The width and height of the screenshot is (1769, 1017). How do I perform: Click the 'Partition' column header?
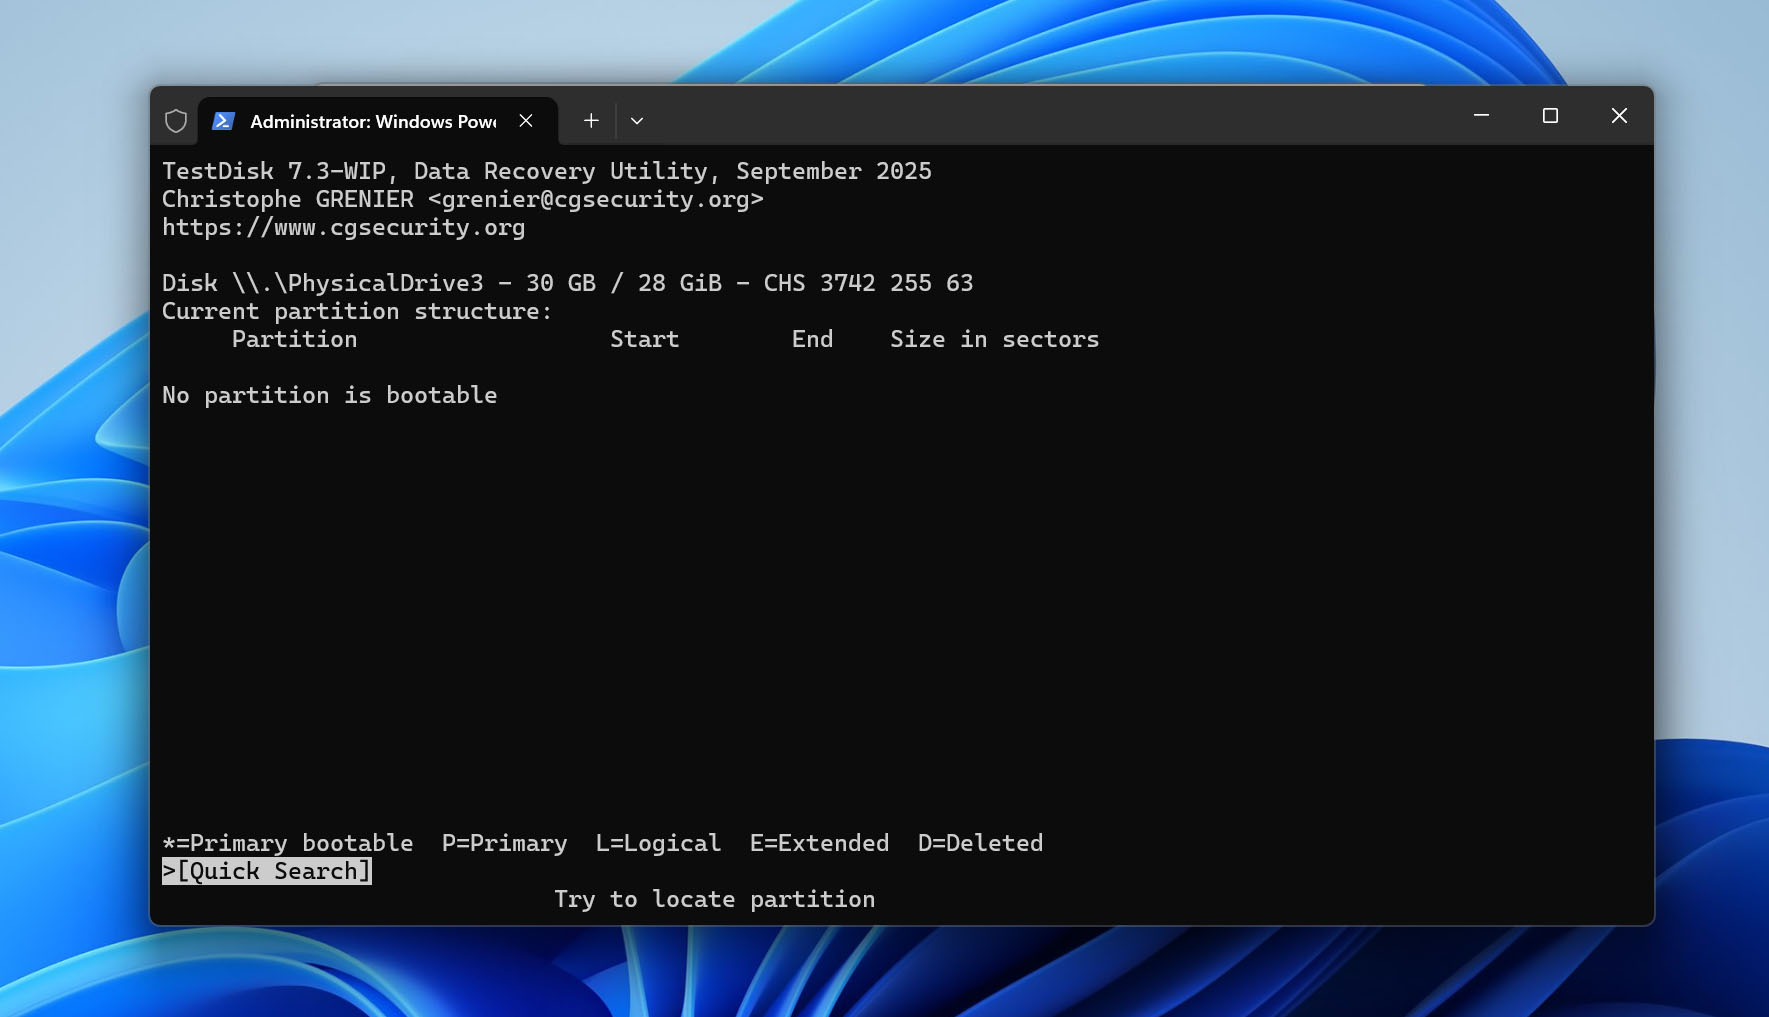point(295,340)
